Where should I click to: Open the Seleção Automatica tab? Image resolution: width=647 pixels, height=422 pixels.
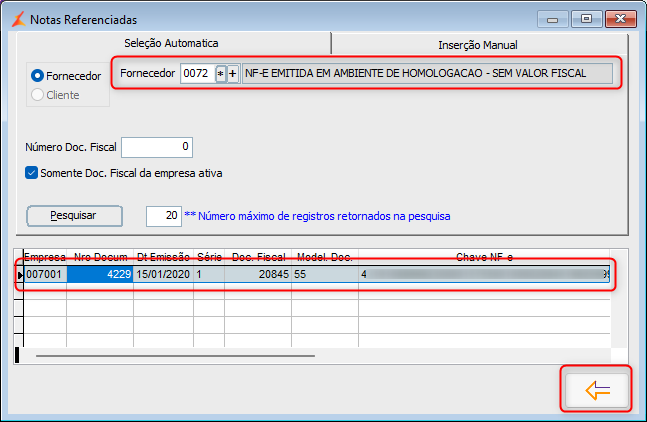click(x=171, y=43)
